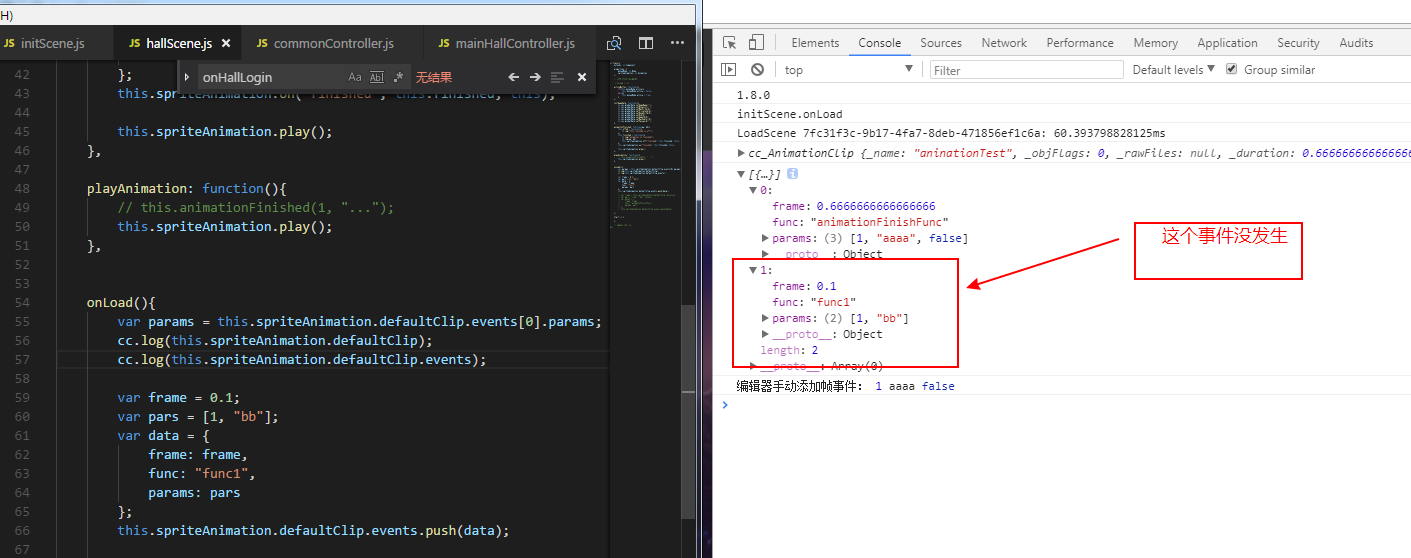The image size is (1411, 558).
Task: Split the VS Code editor
Action: click(646, 43)
